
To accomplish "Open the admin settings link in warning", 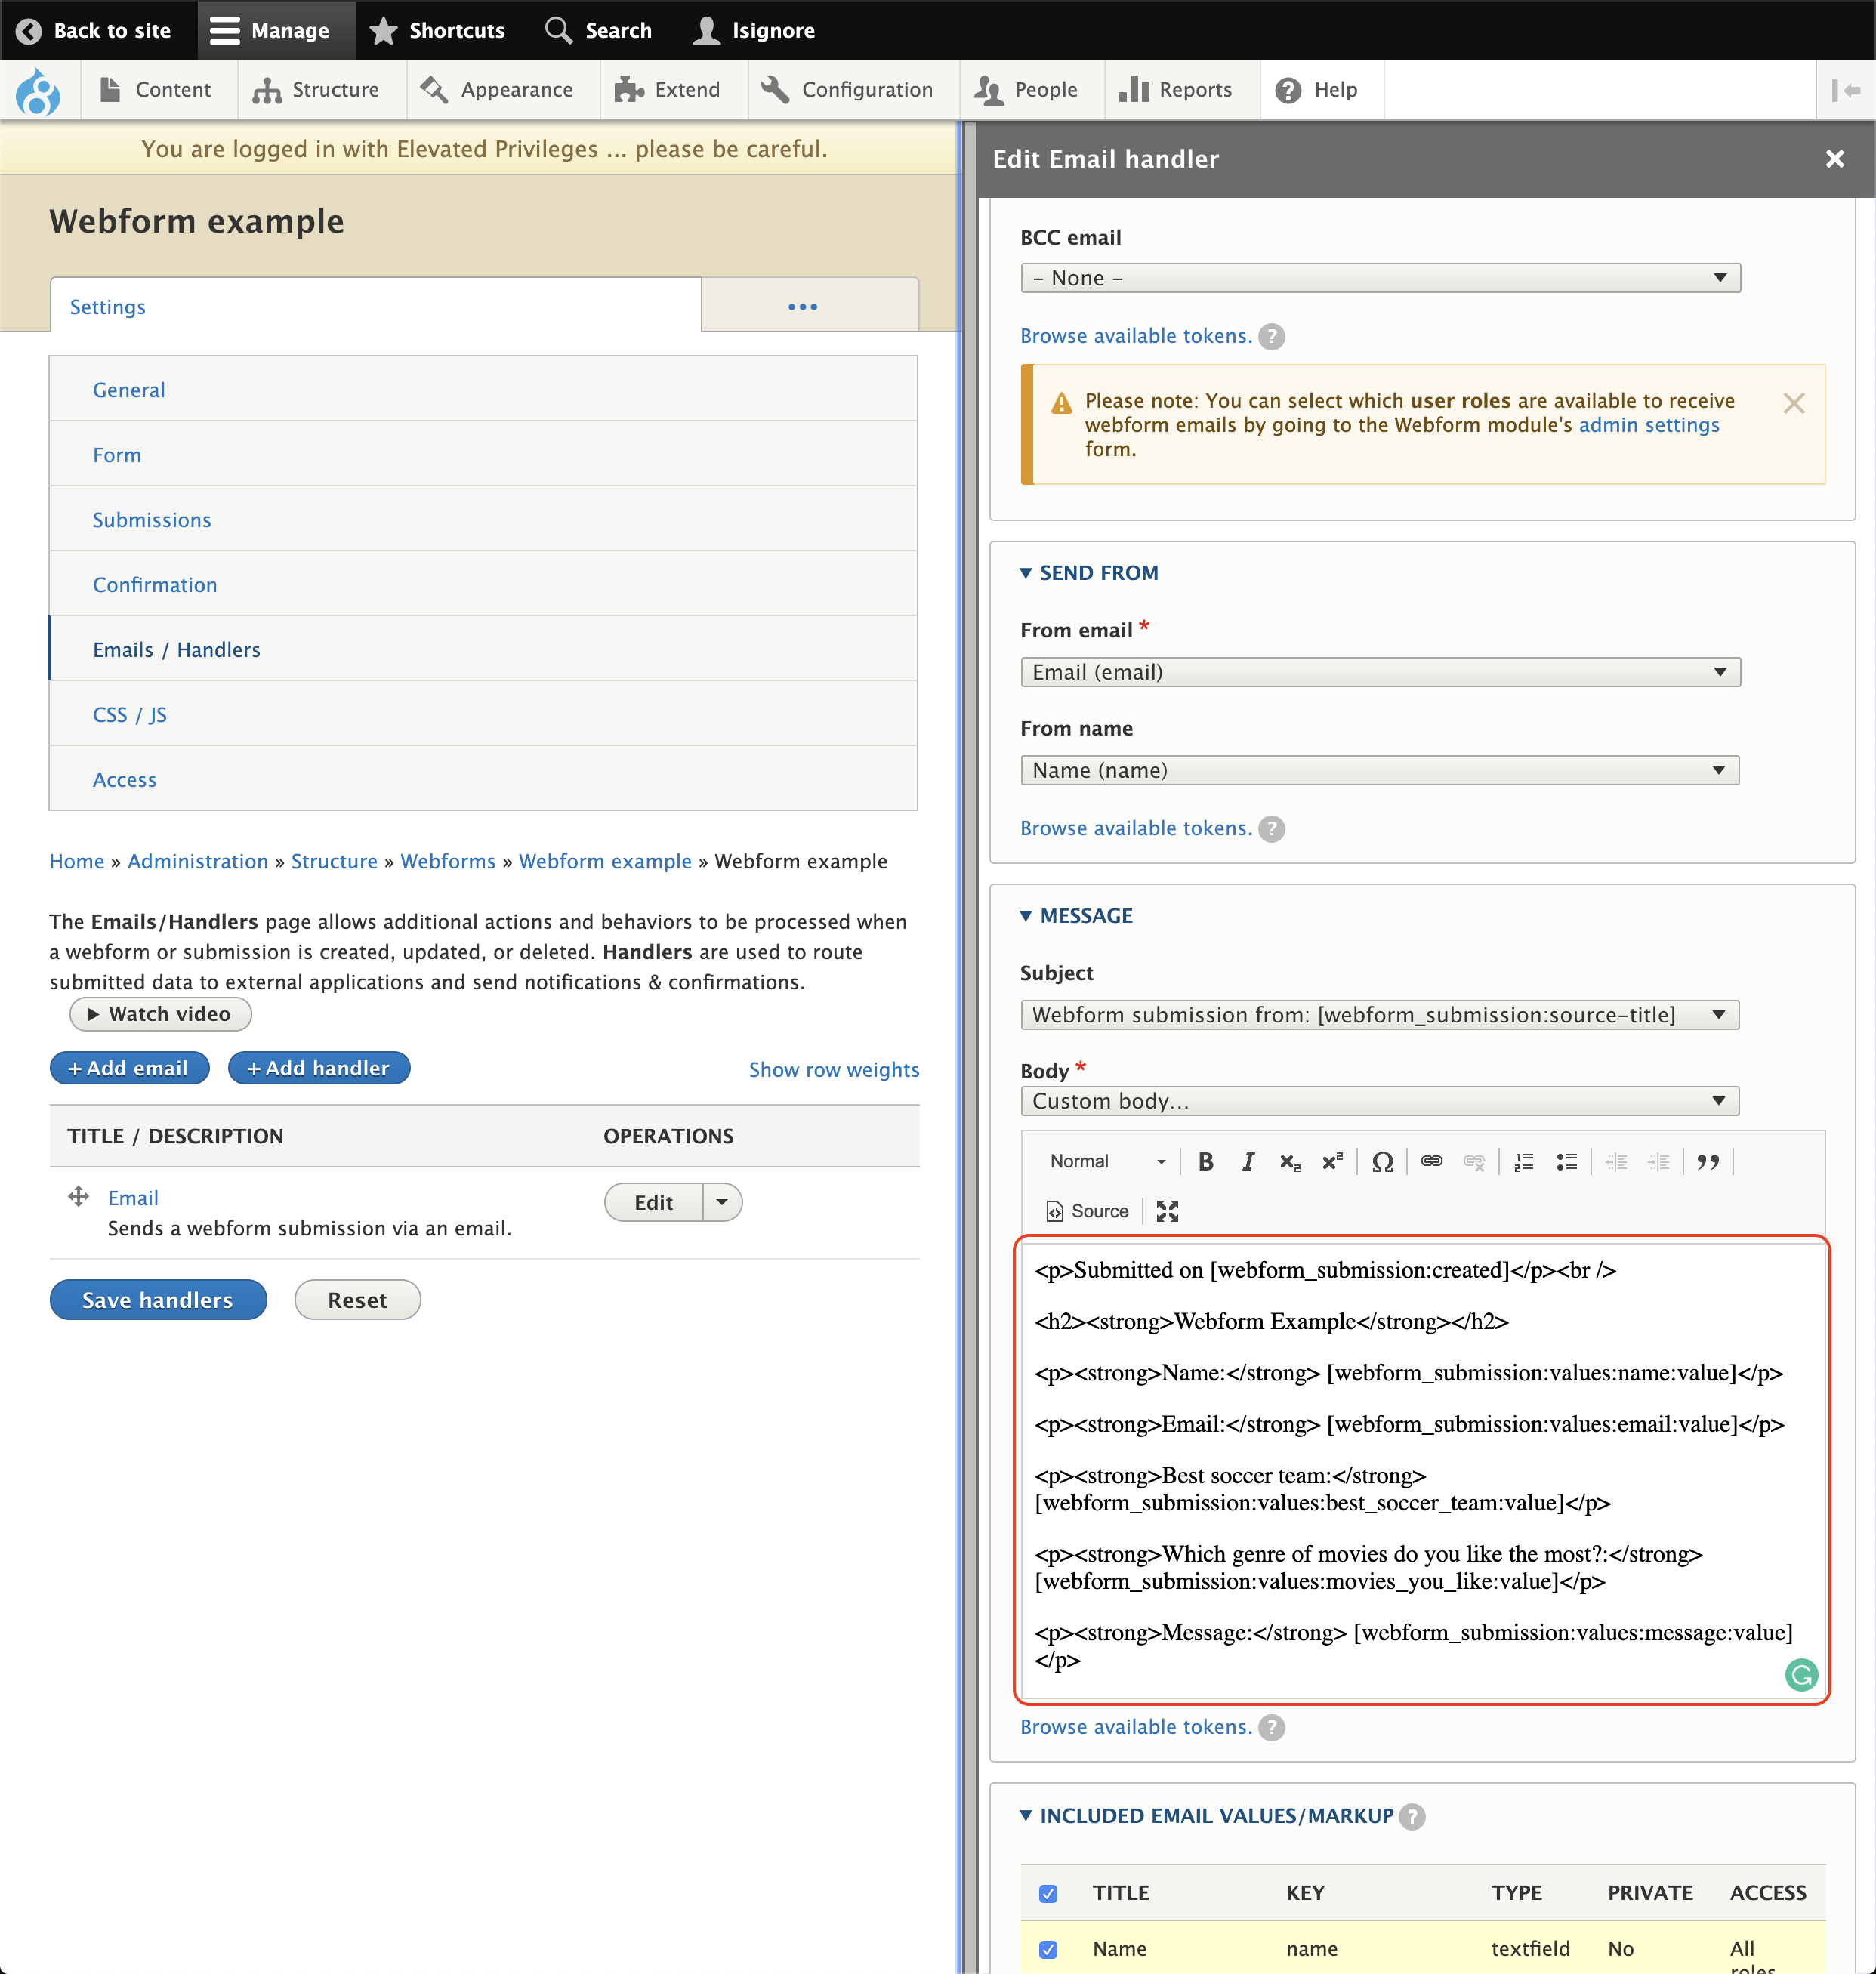I will (1649, 425).
